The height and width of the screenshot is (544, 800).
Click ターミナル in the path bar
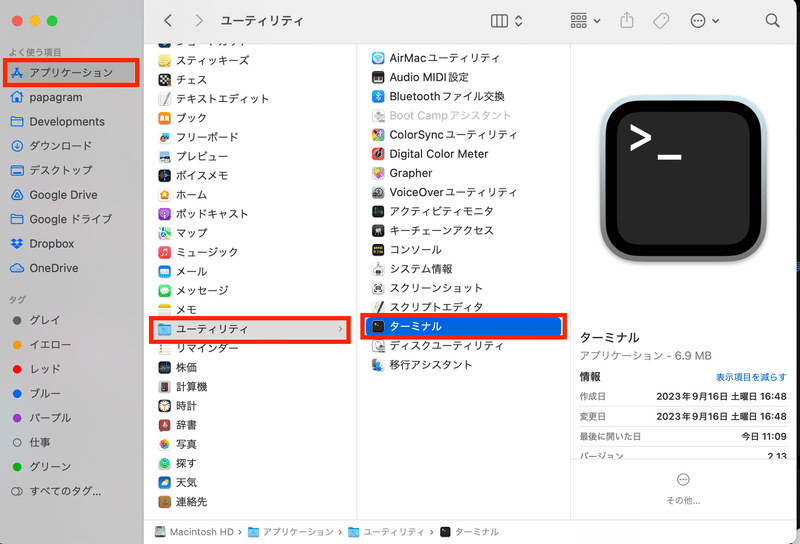point(469,532)
